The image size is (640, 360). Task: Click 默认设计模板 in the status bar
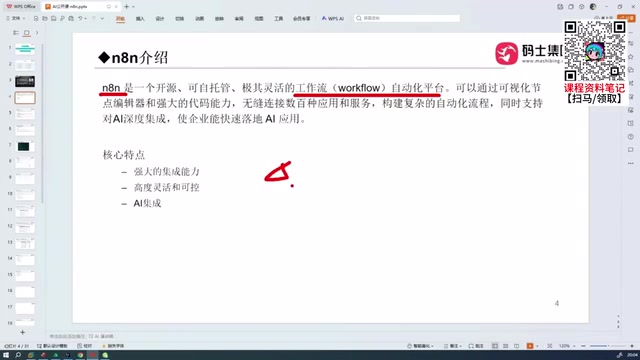(x=52, y=346)
